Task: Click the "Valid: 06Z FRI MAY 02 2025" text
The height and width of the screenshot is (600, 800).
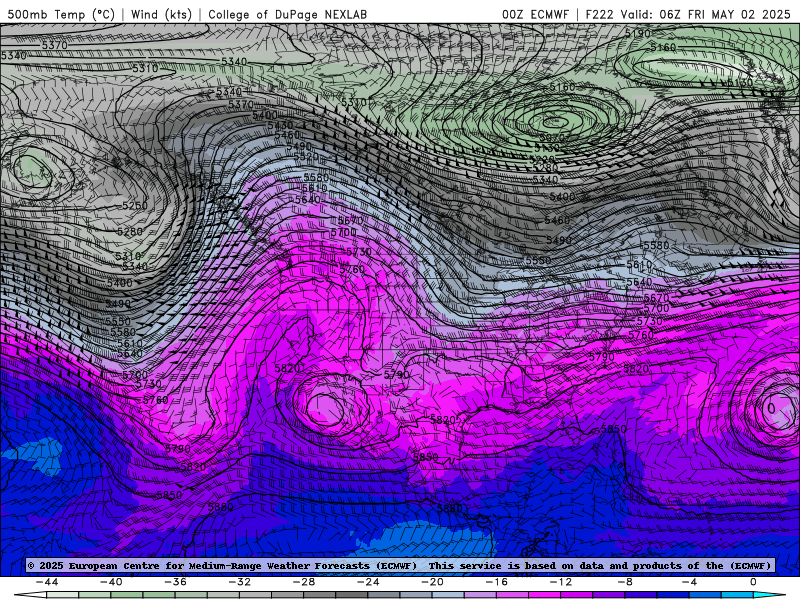Action: click(706, 14)
